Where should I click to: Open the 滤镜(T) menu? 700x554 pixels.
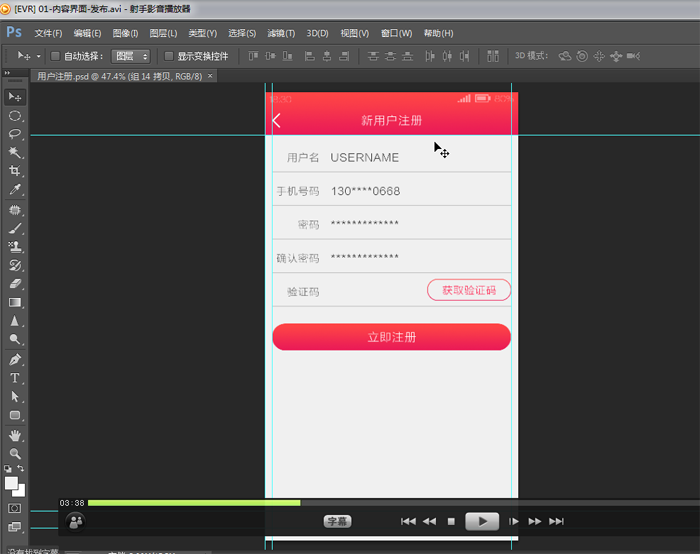(281, 33)
